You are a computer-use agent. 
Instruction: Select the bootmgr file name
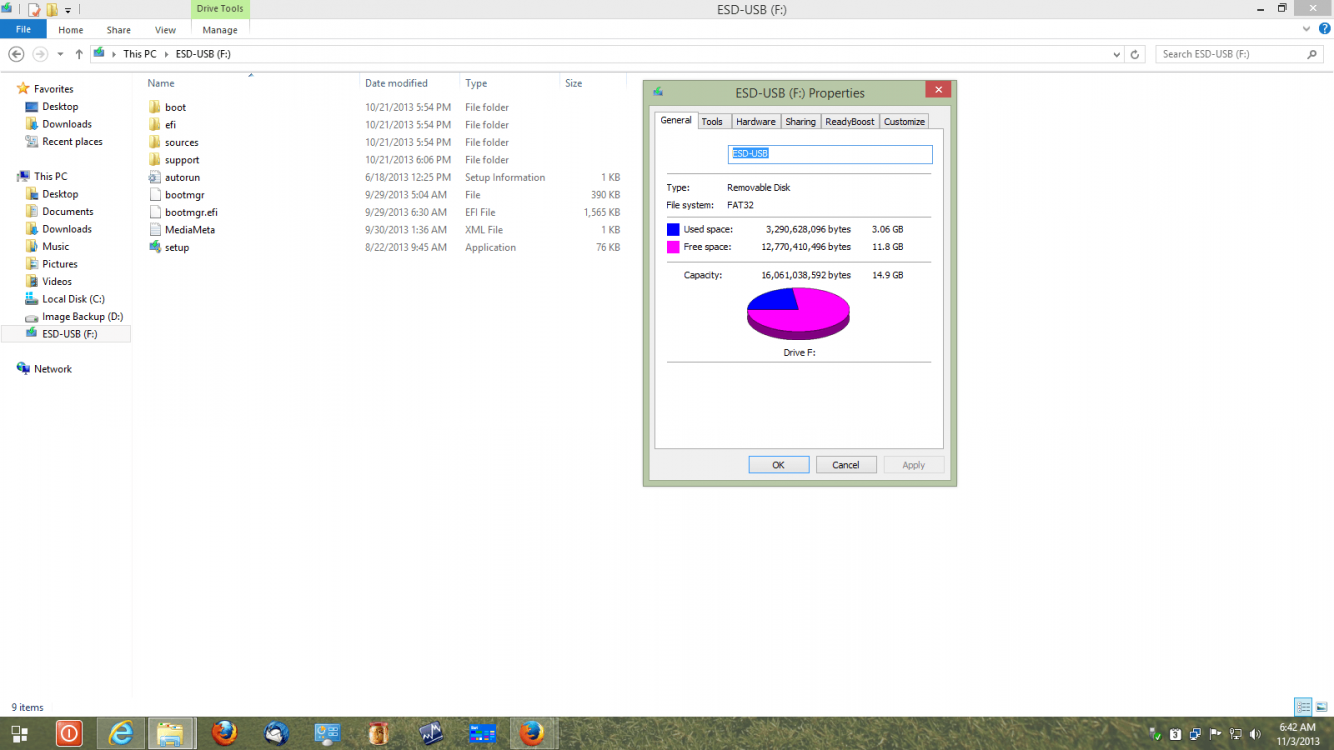[x=183, y=195]
